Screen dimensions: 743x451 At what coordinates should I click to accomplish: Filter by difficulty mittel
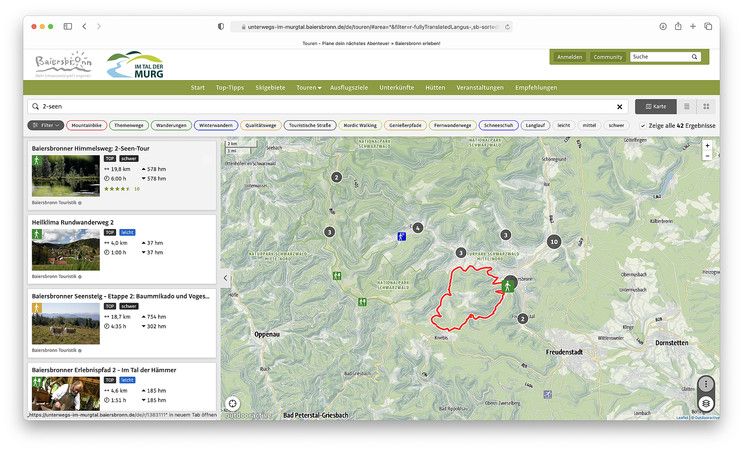point(589,126)
